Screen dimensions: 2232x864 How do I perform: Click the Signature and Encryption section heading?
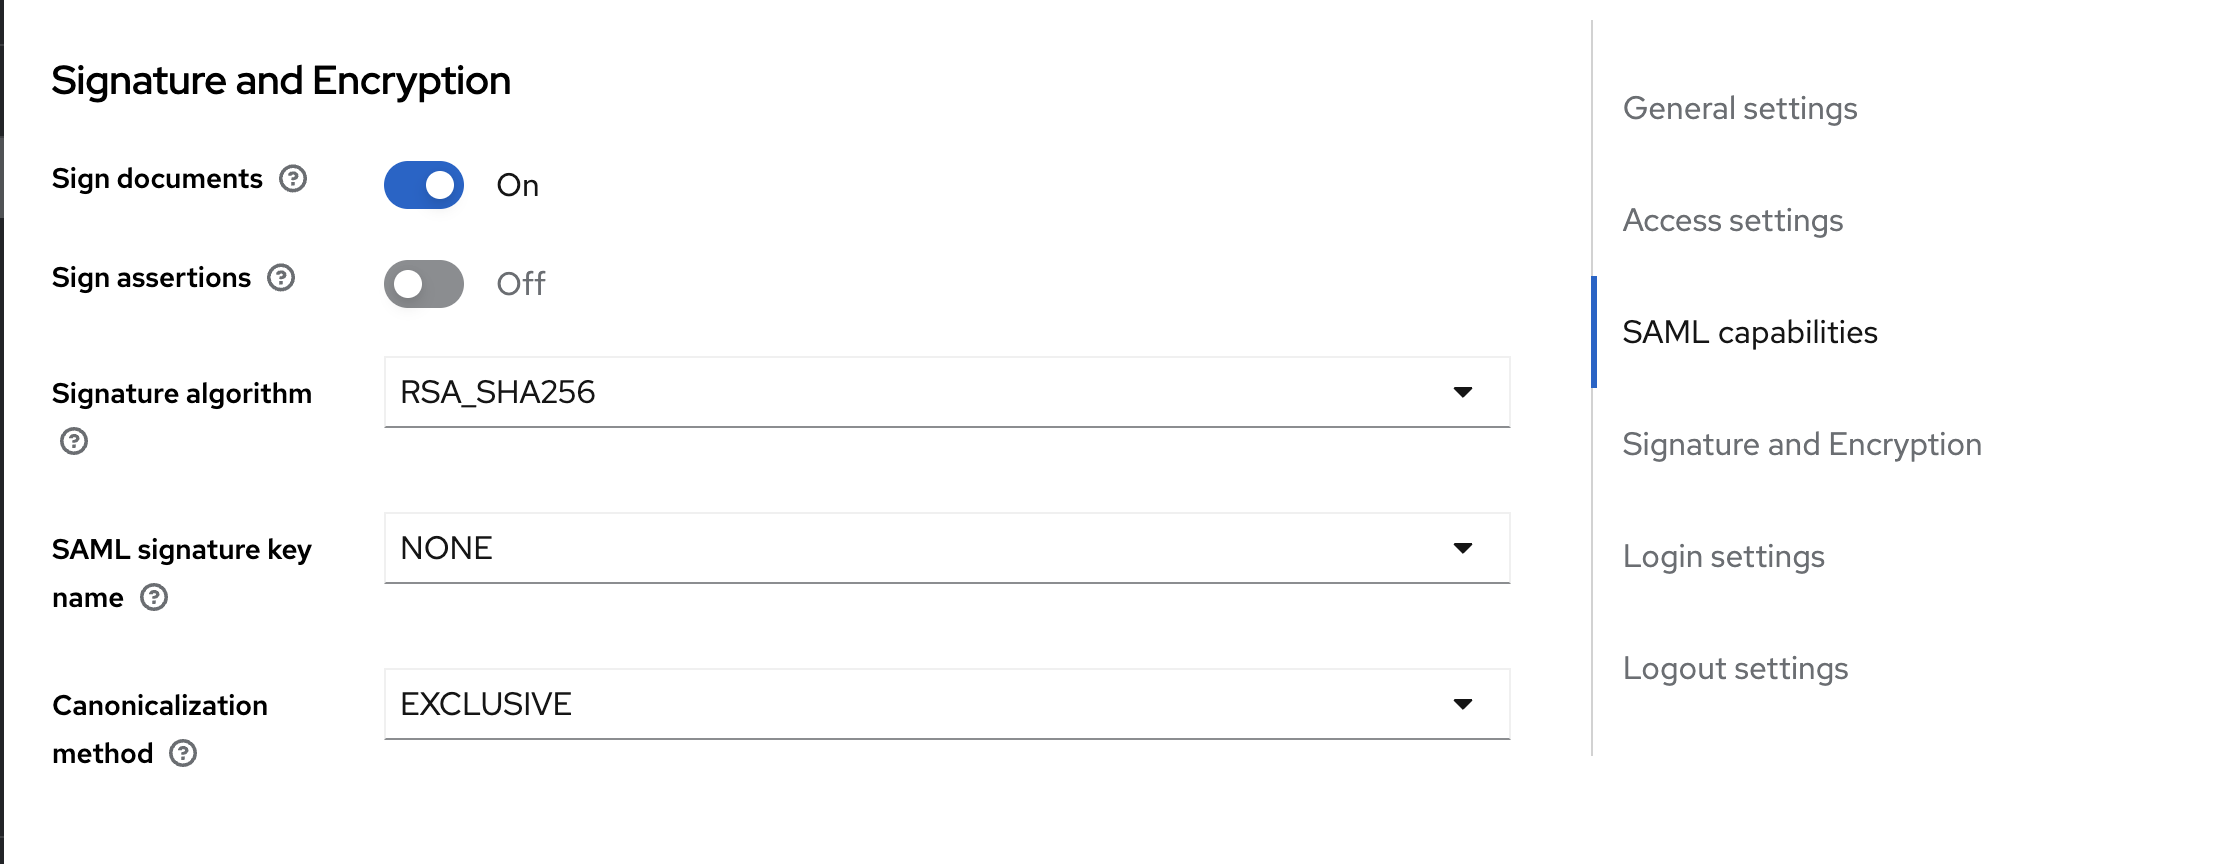pos(281,81)
